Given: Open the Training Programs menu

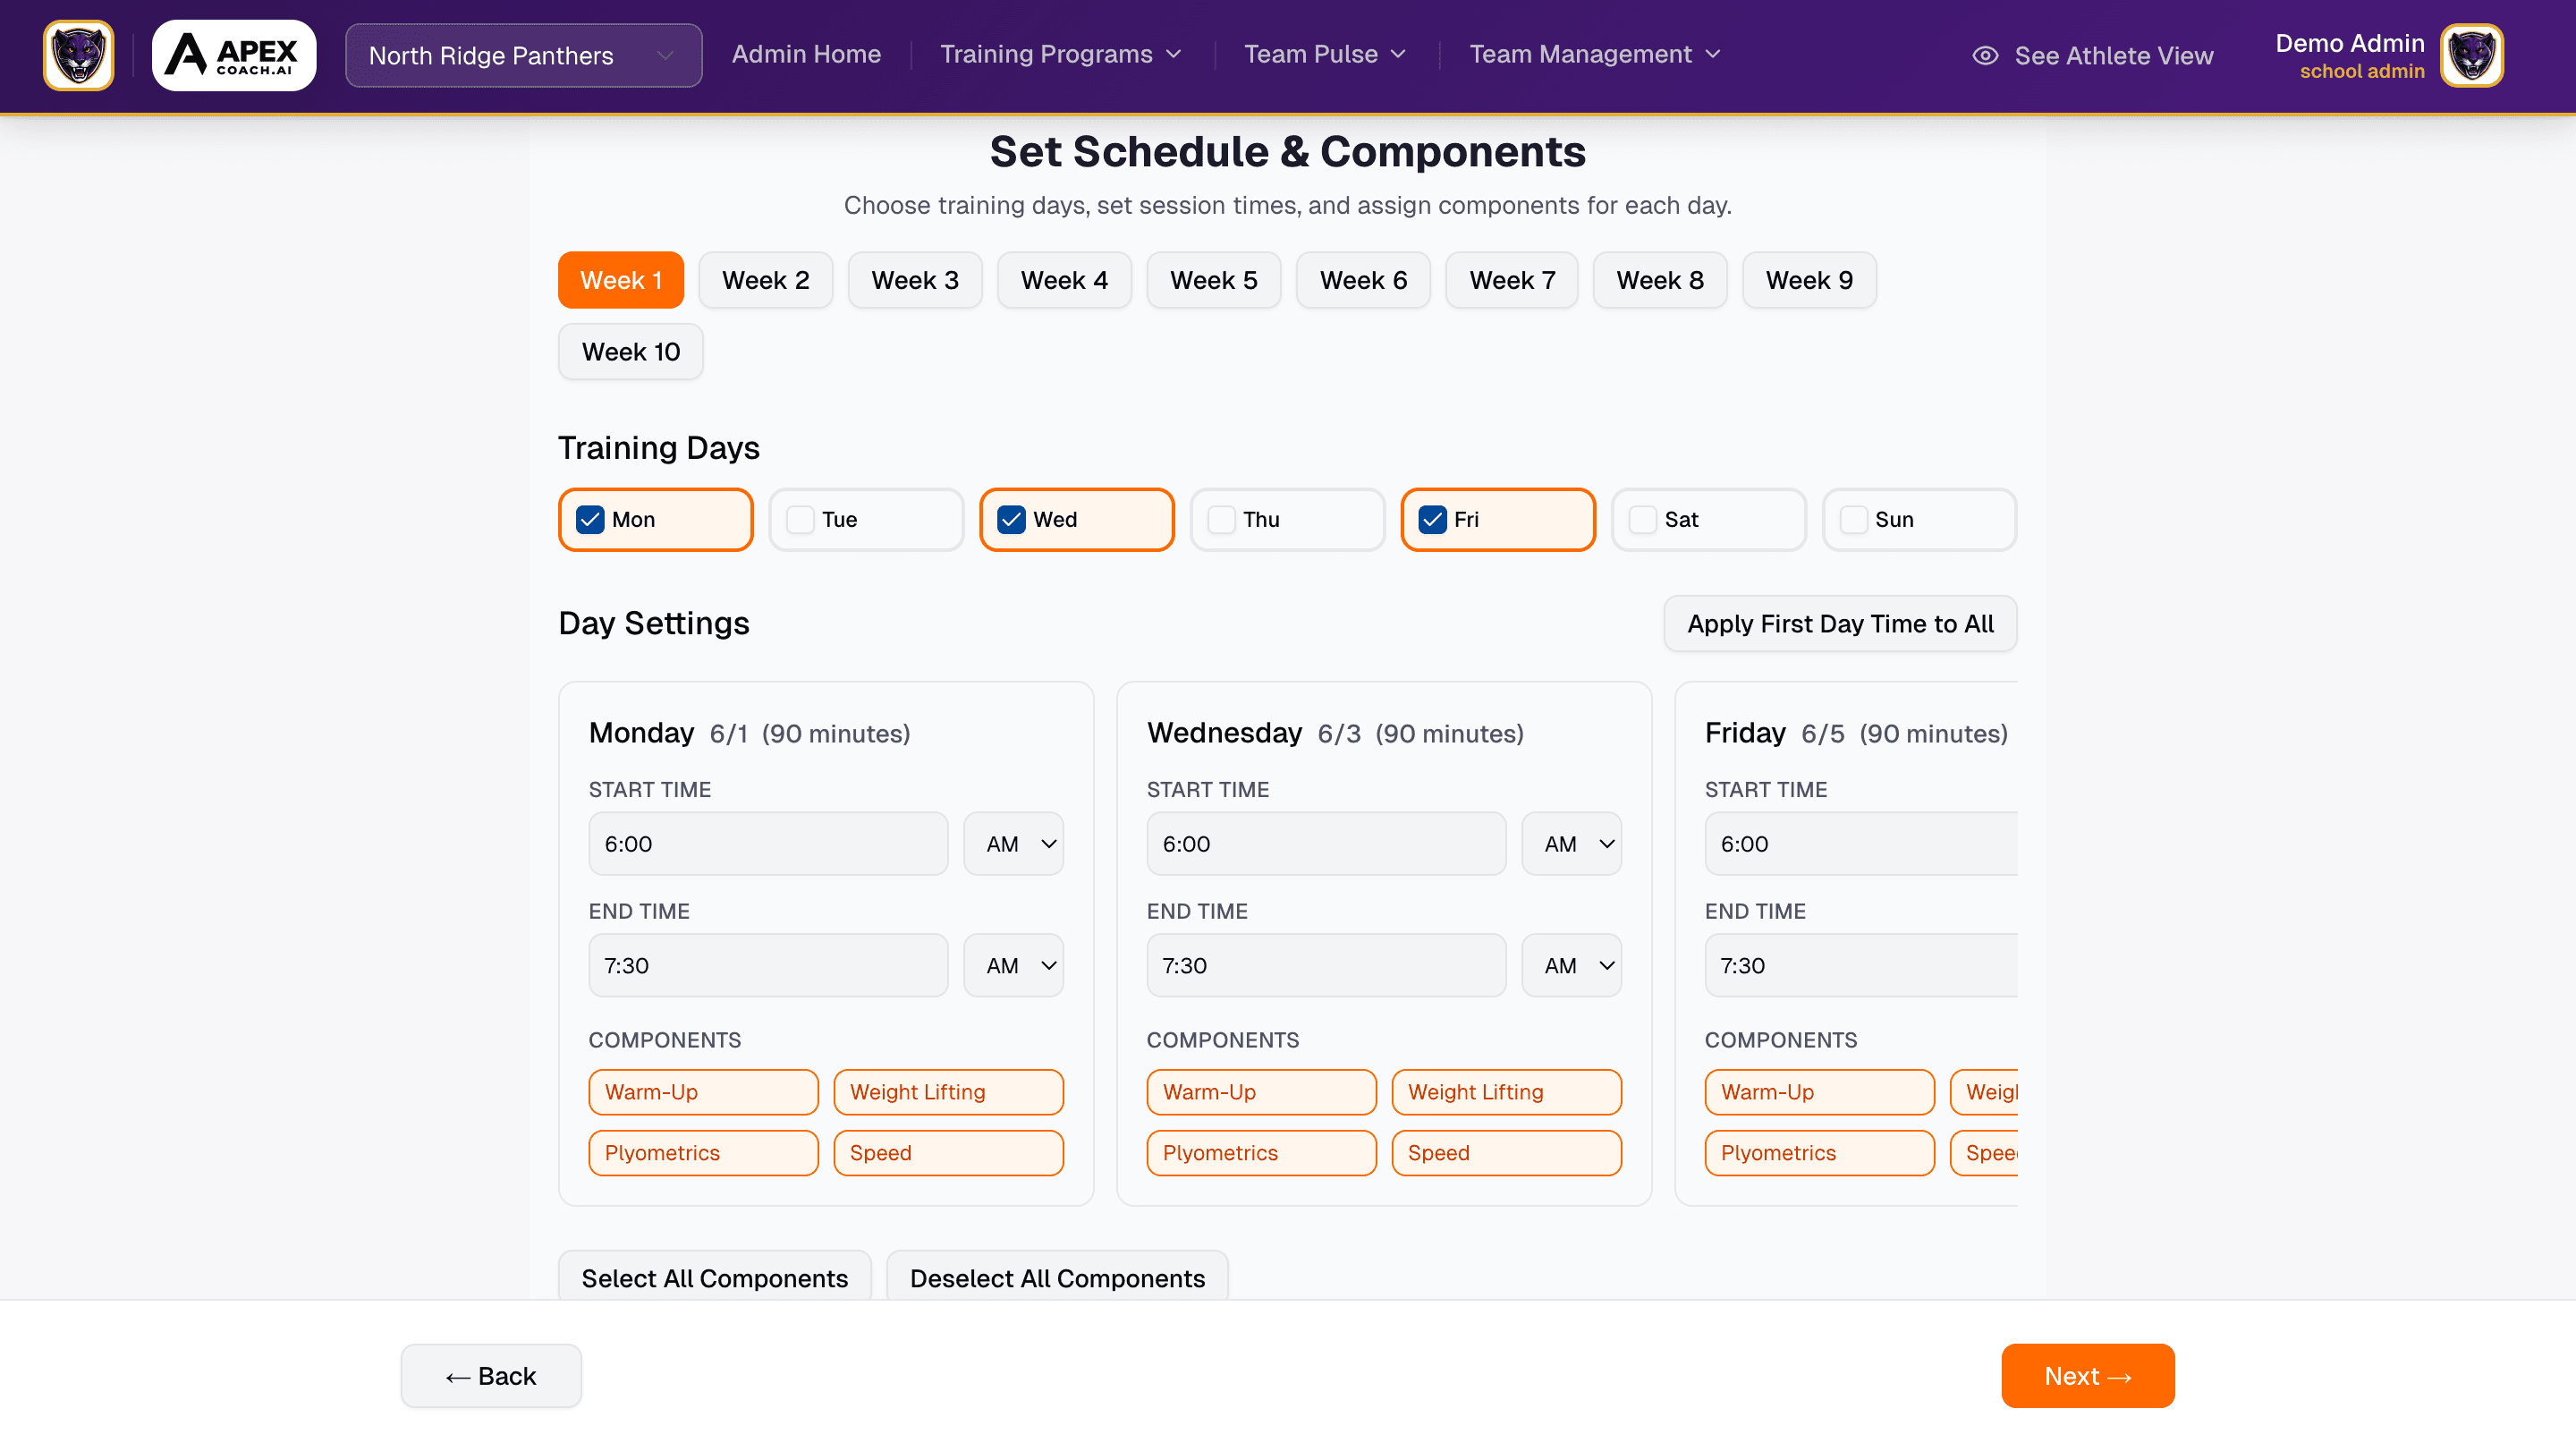Looking at the screenshot, I should pos(1060,54).
